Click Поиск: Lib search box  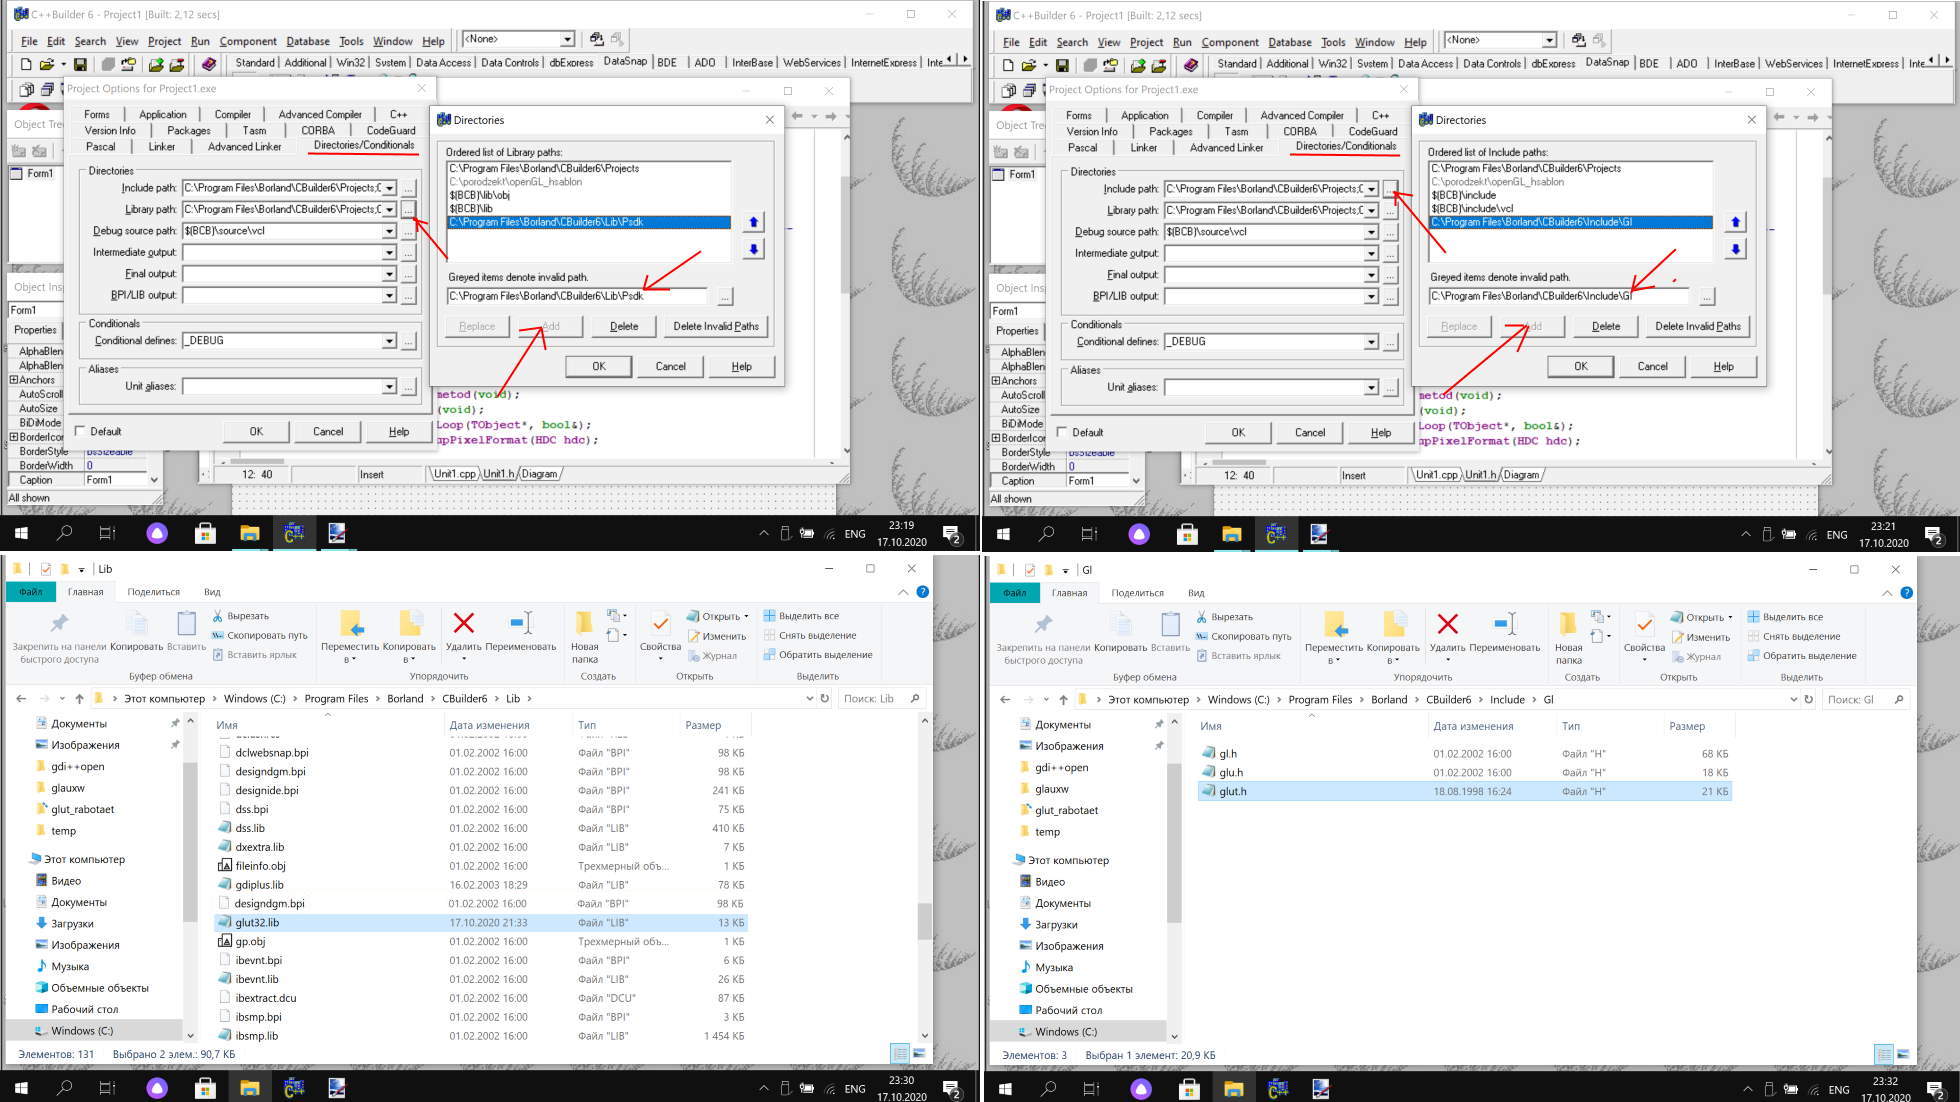(880, 698)
